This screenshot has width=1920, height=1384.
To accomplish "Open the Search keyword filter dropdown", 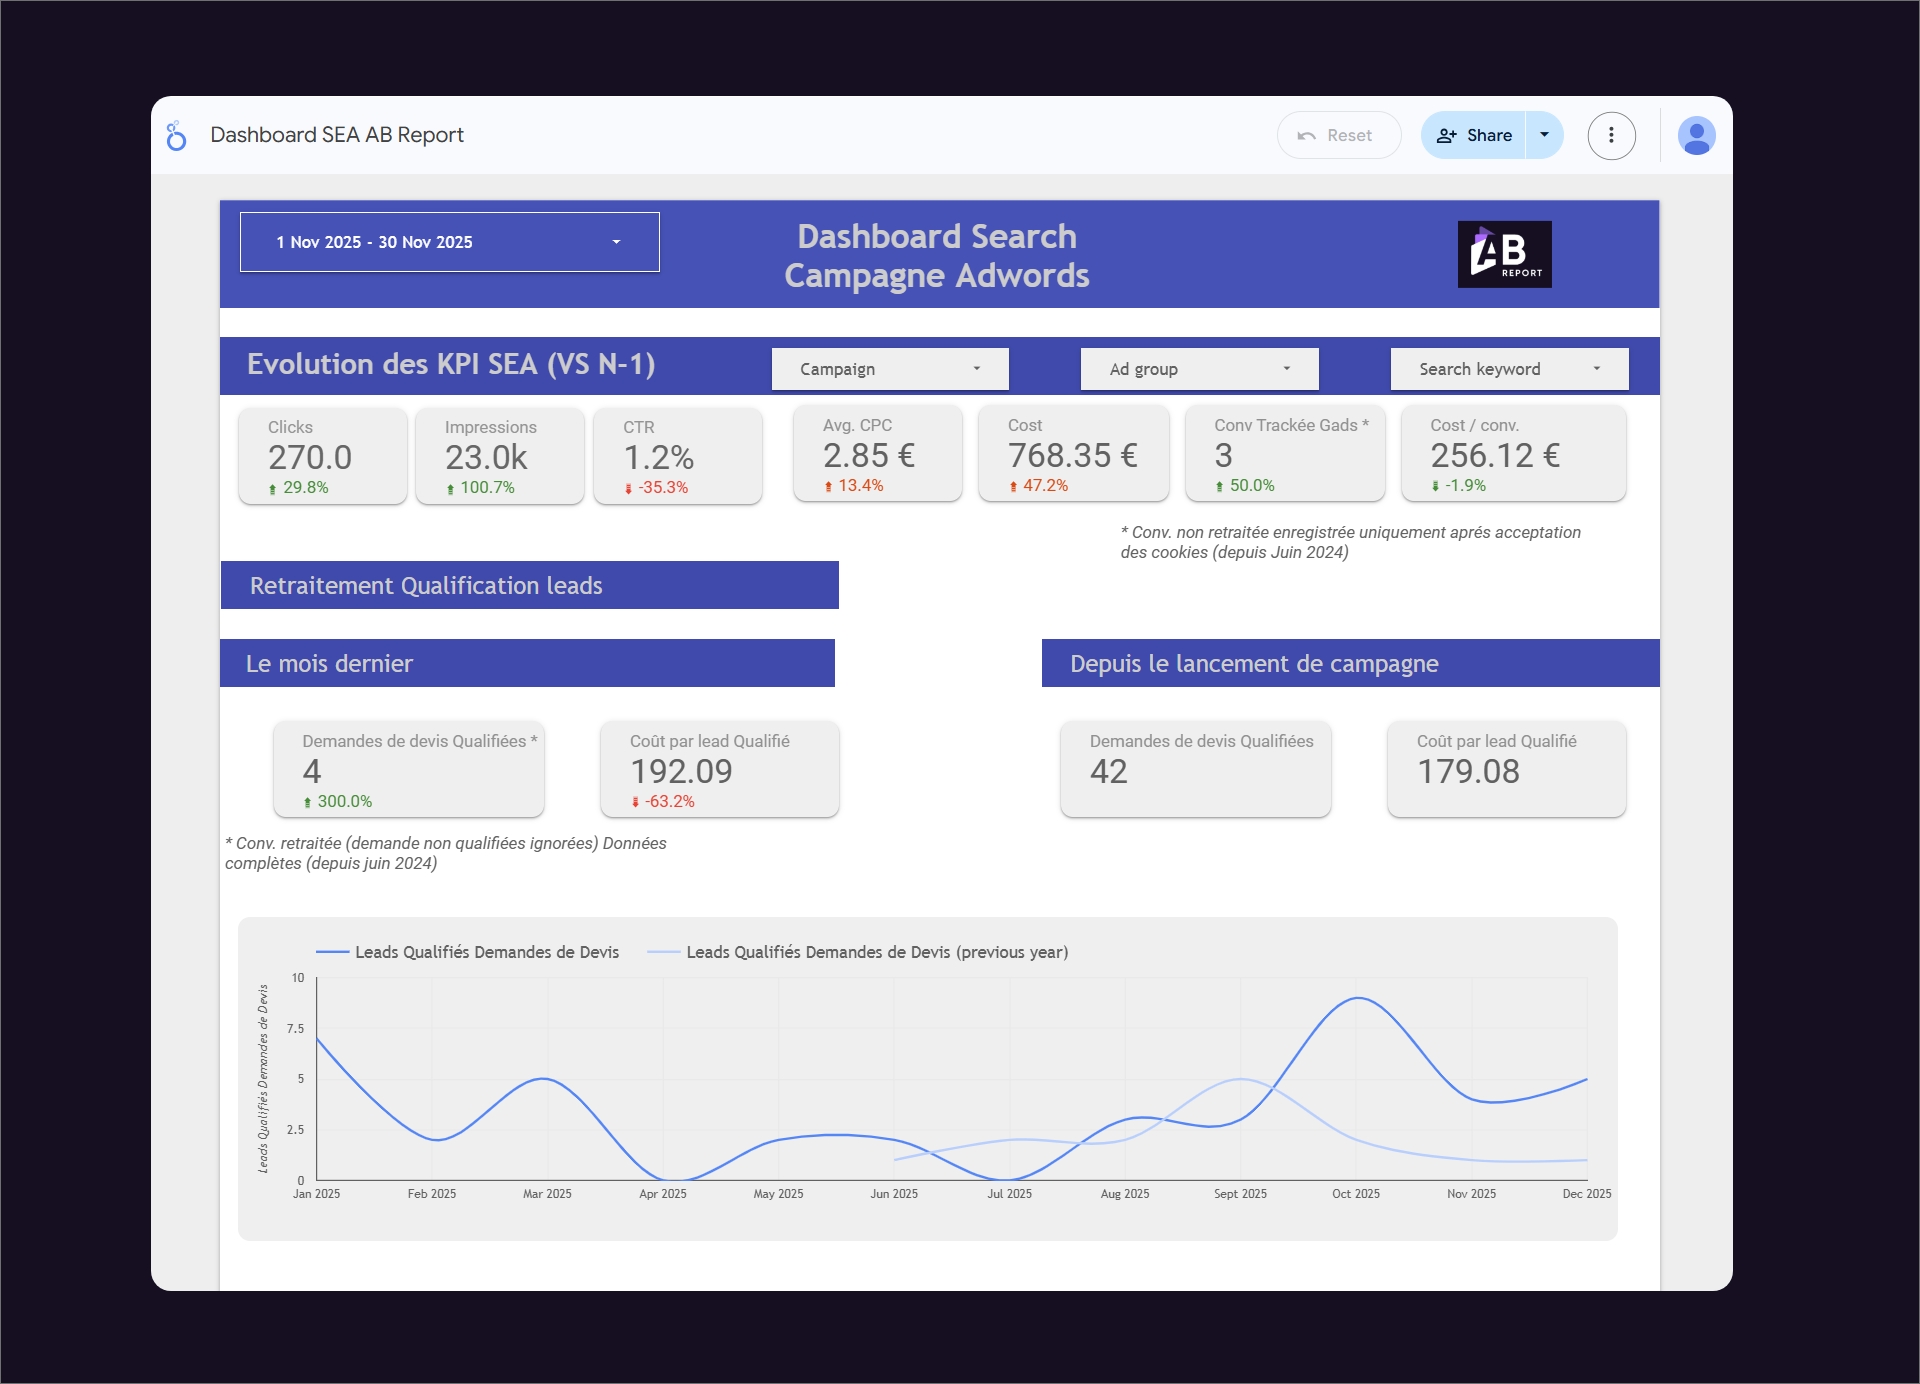I will tap(1508, 369).
